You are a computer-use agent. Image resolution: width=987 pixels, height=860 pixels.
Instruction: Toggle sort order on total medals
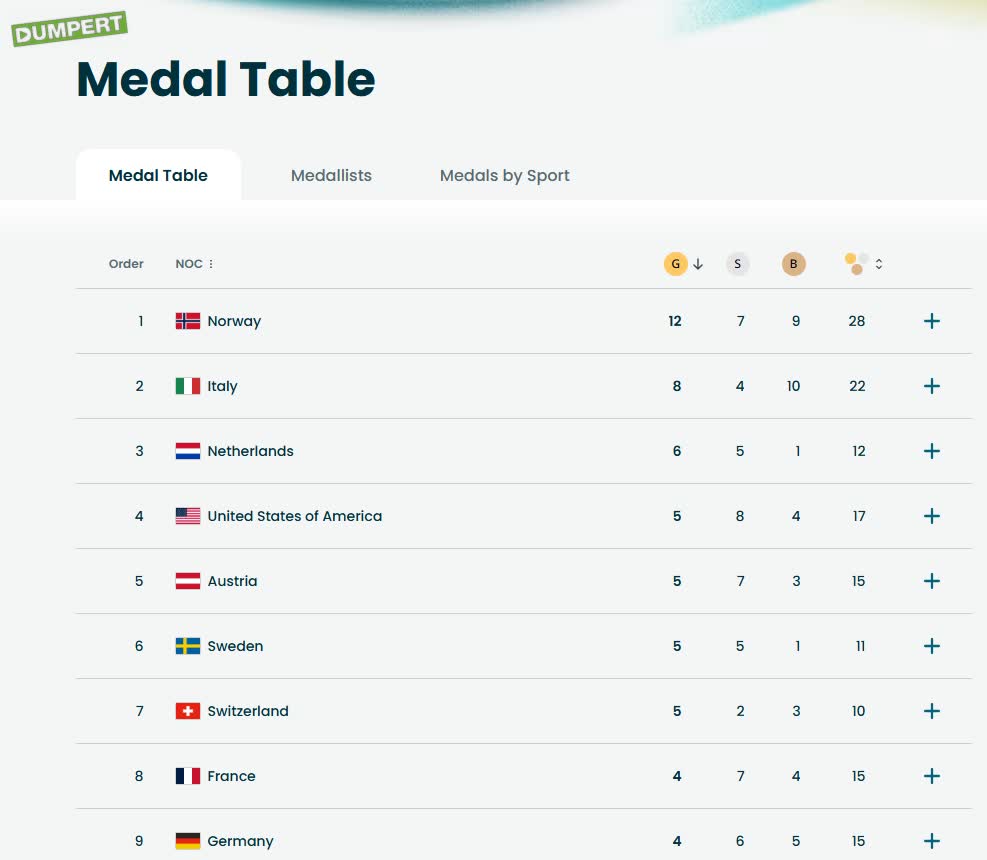click(x=879, y=264)
